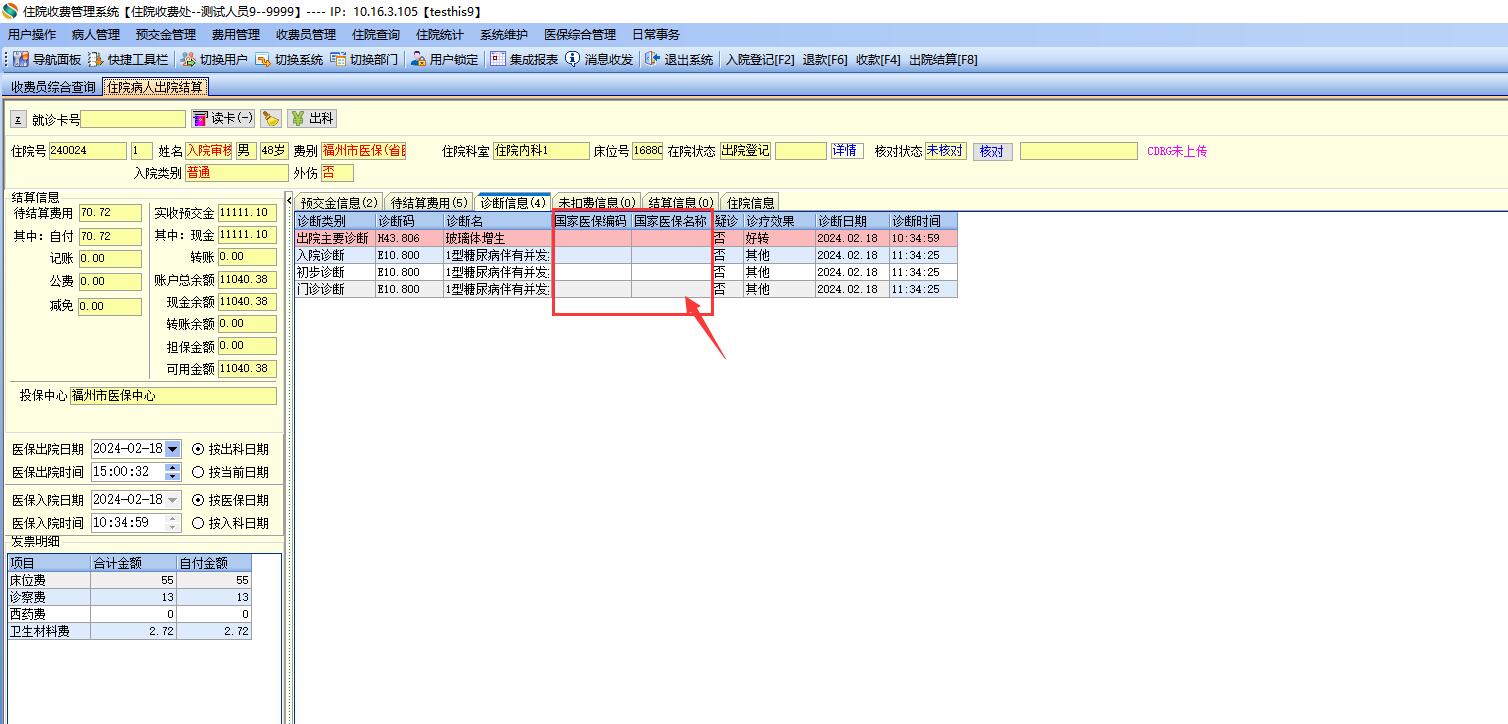Click the 国家医保名称 column header
The image size is (1508, 724).
pos(671,221)
